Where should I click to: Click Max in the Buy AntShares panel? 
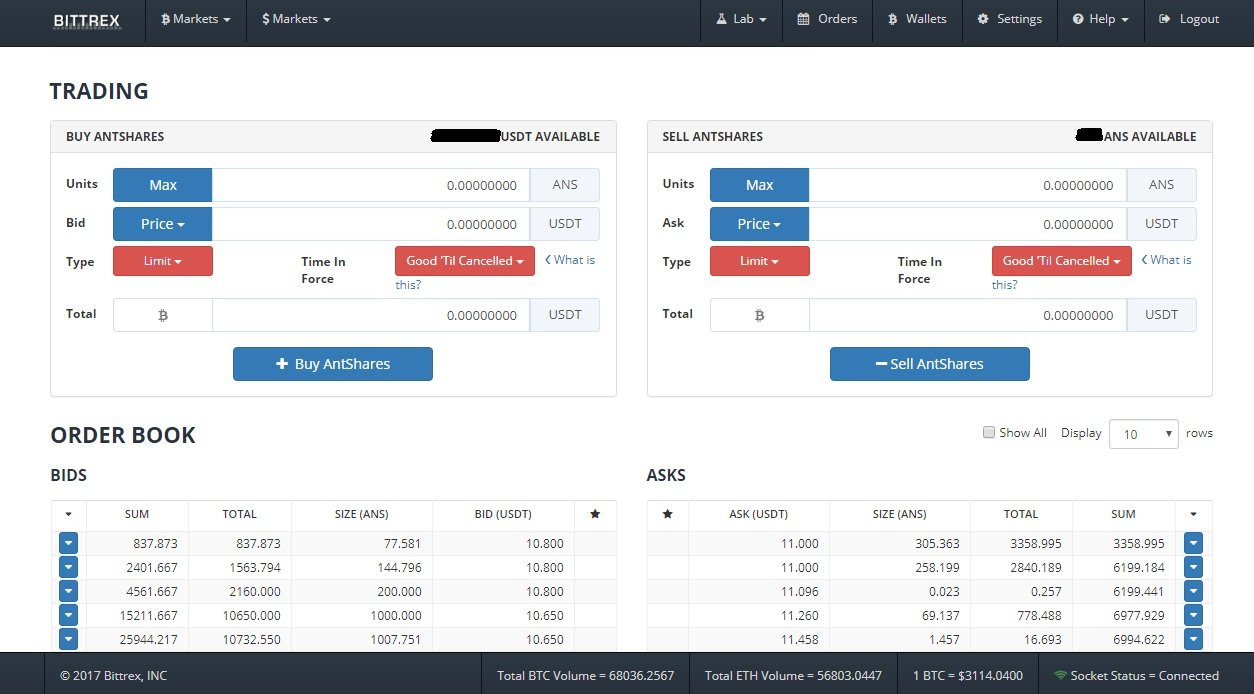[163, 185]
